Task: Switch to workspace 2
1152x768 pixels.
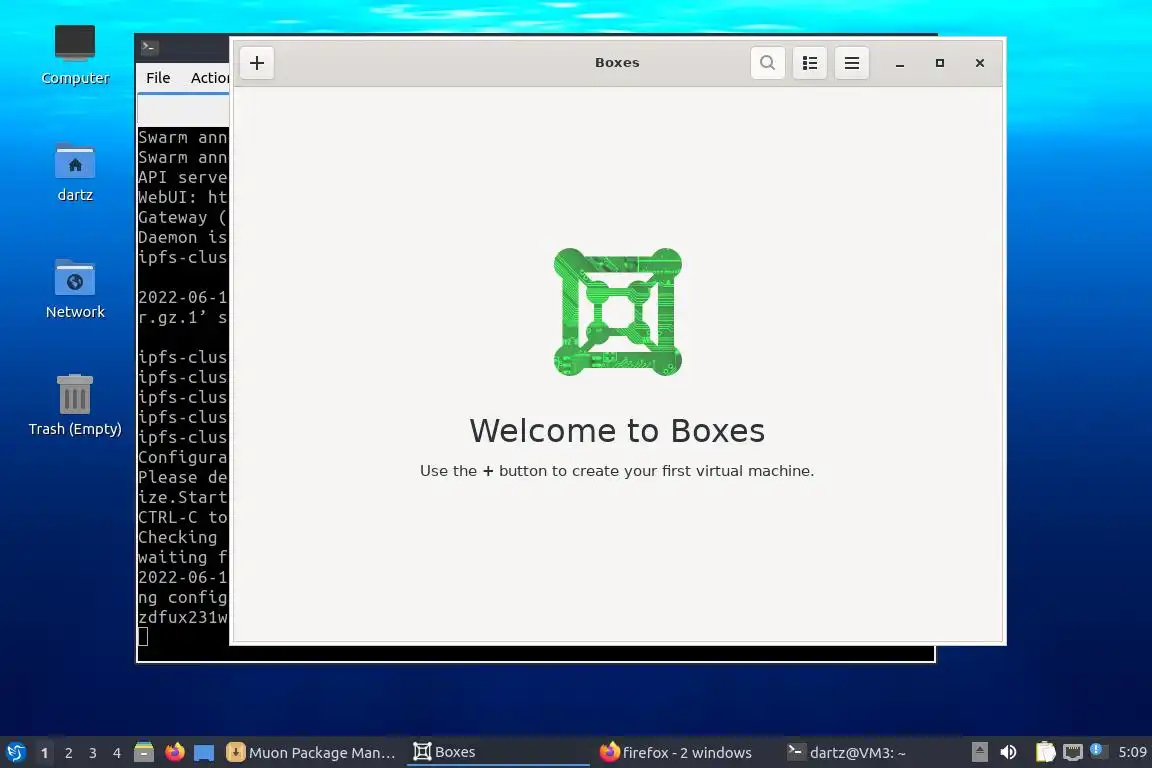Action: pyautogui.click(x=69, y=753)
